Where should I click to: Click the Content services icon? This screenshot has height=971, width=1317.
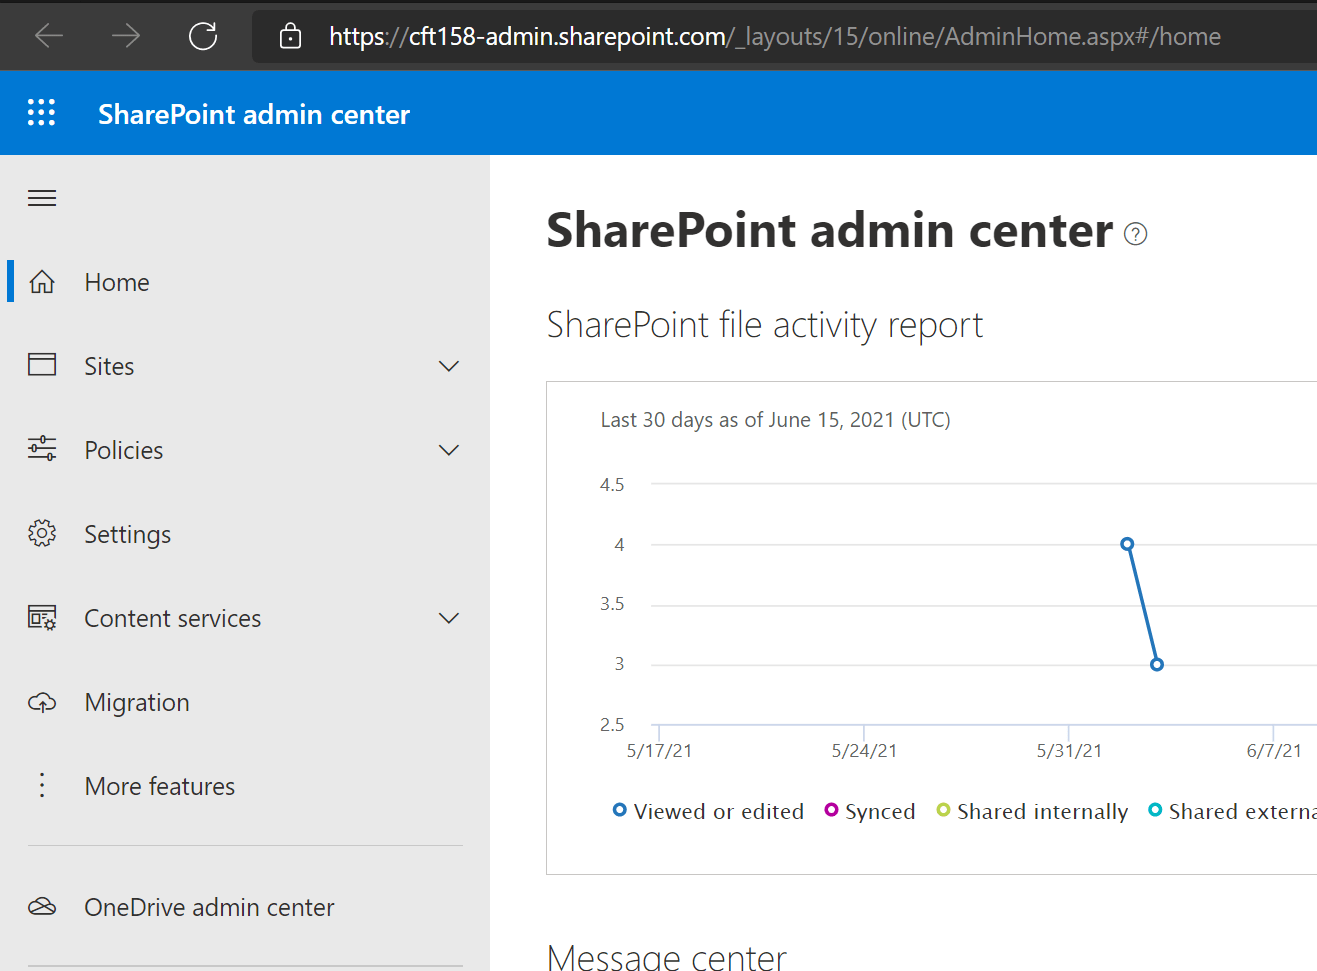[41, 617]
